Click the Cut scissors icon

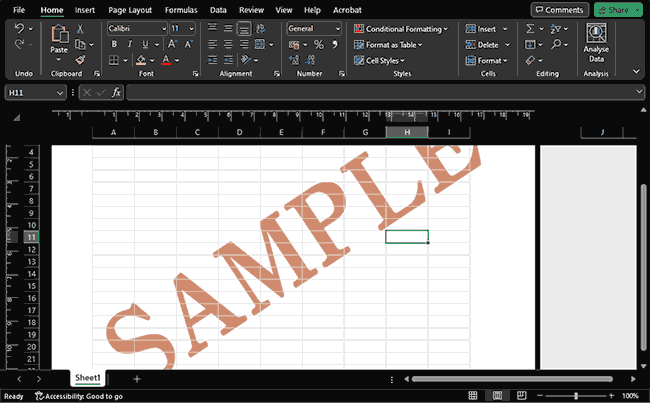[80, 29]
